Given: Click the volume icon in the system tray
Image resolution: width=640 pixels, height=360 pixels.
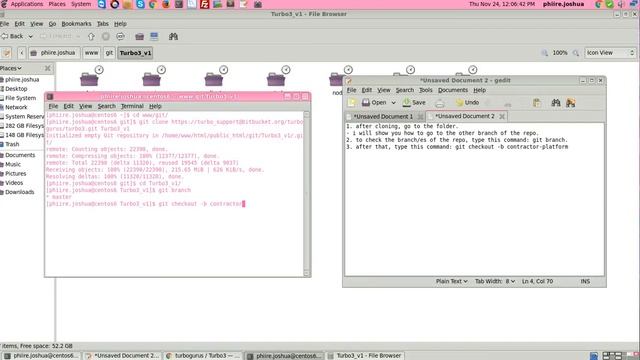Looking at the screenshot, I should pyautogui.click(x=621, y=4).
